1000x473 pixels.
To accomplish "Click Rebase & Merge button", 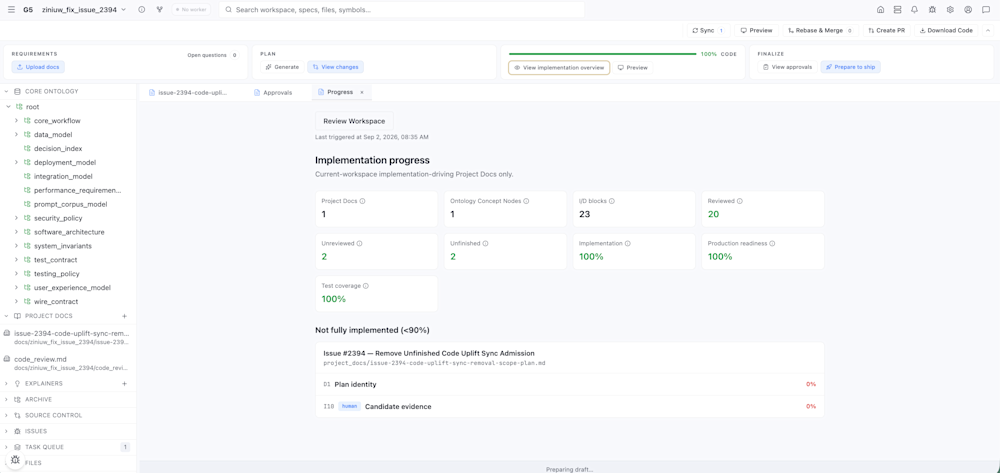I will pyautogui.click(x=820, y=31).
